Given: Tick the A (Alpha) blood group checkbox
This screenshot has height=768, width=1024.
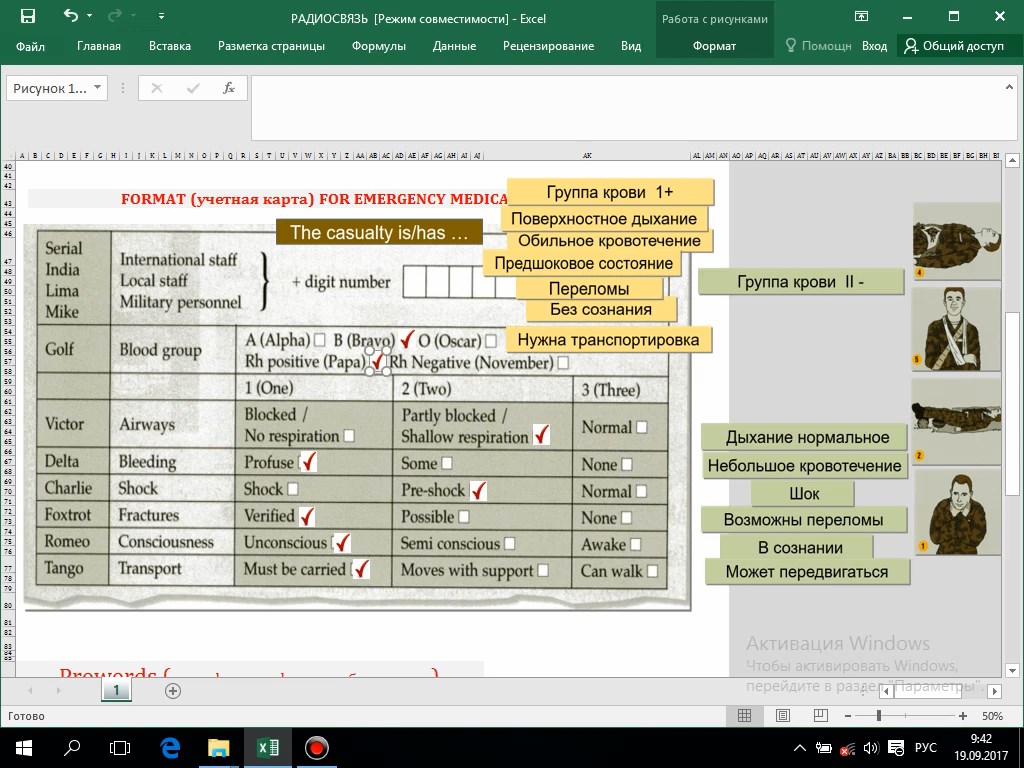Looking at the screenshot, I should pos(319,340).
